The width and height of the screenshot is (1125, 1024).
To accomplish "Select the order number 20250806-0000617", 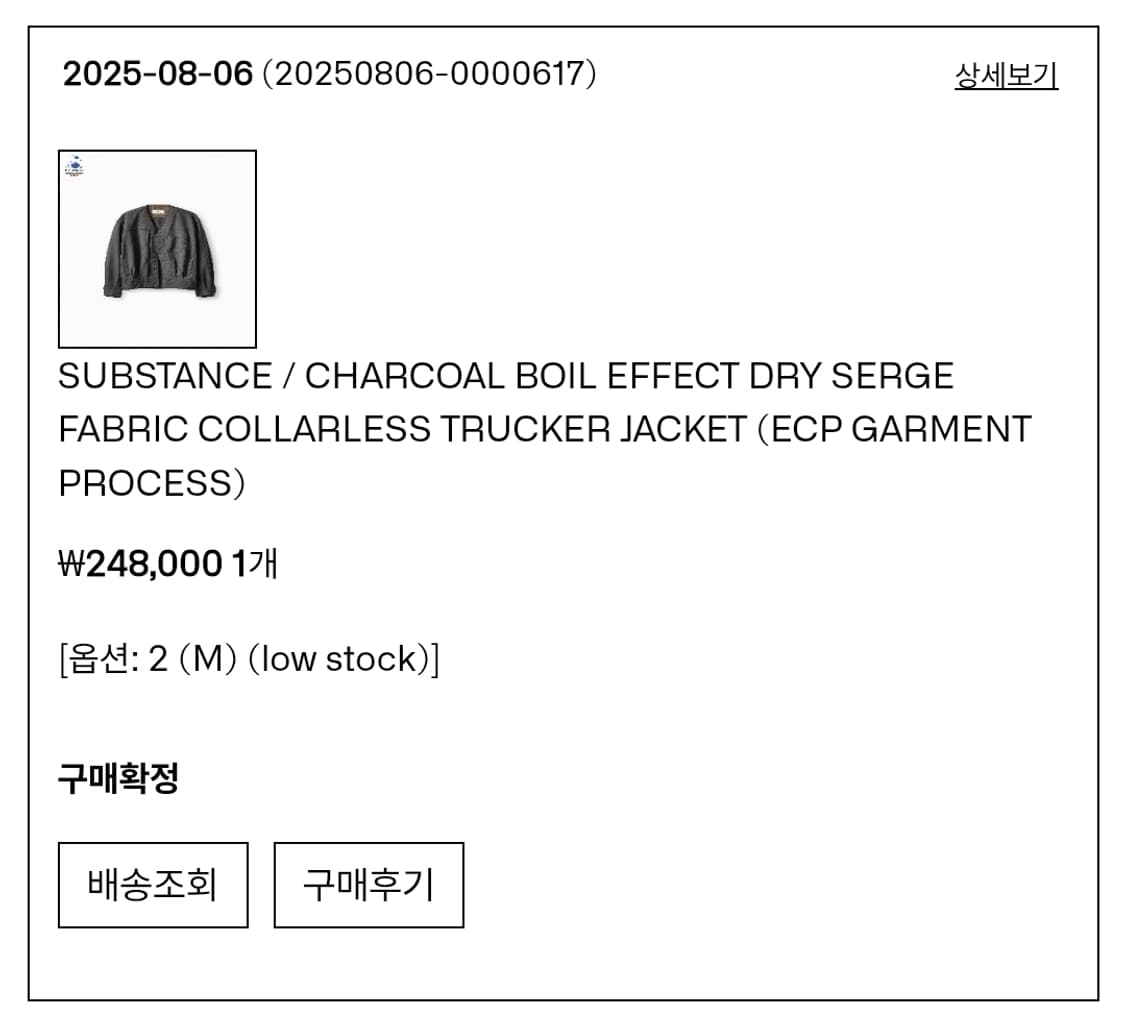I will tap(429, 74).
